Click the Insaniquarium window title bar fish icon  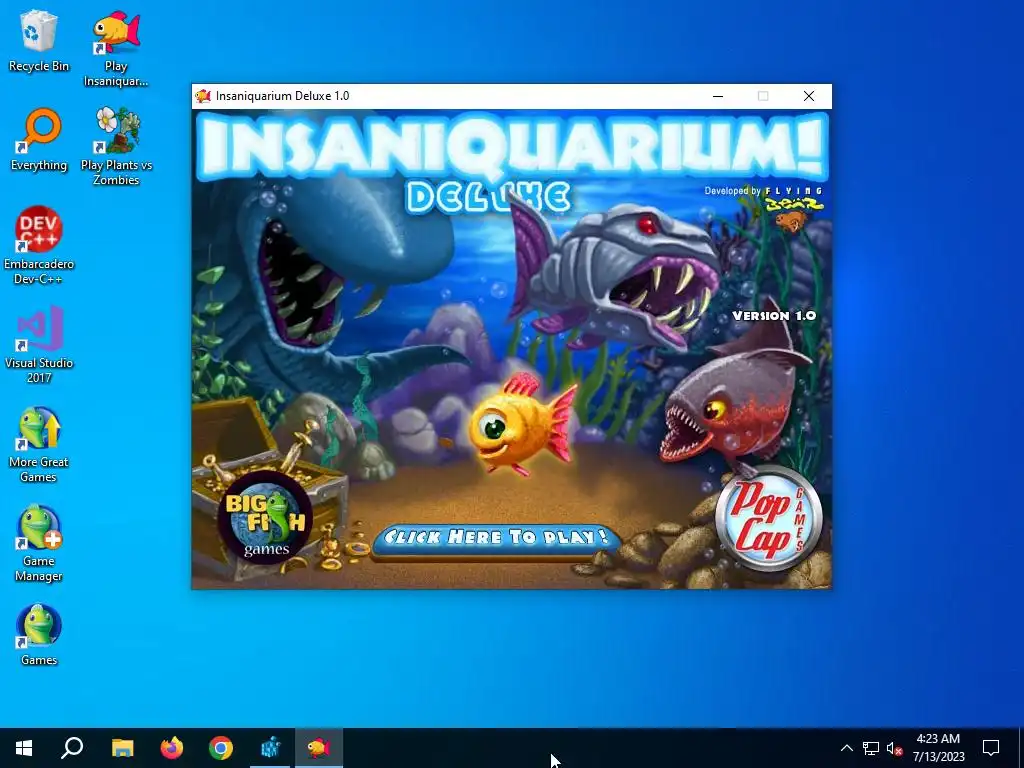point(203,96)
